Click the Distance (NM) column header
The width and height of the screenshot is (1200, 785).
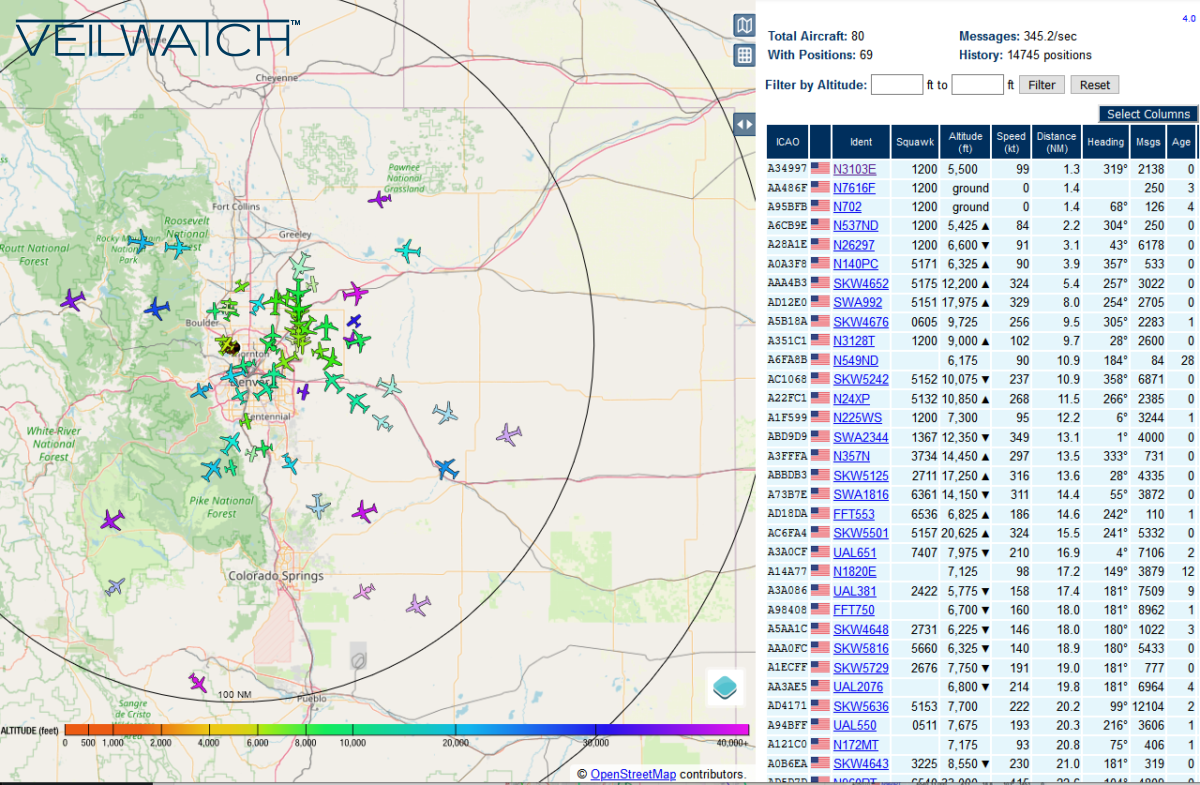(1056, 141)
